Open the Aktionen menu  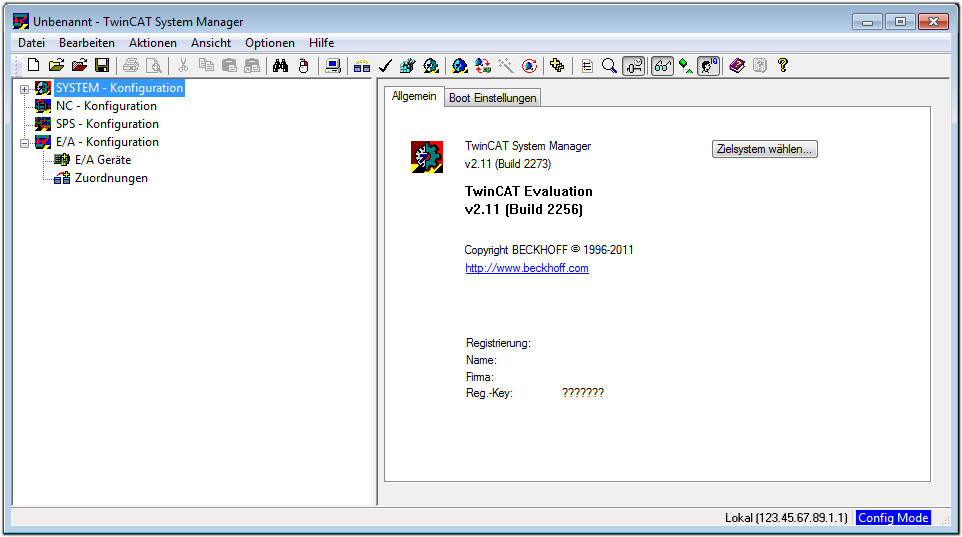(x=152, y=43)
